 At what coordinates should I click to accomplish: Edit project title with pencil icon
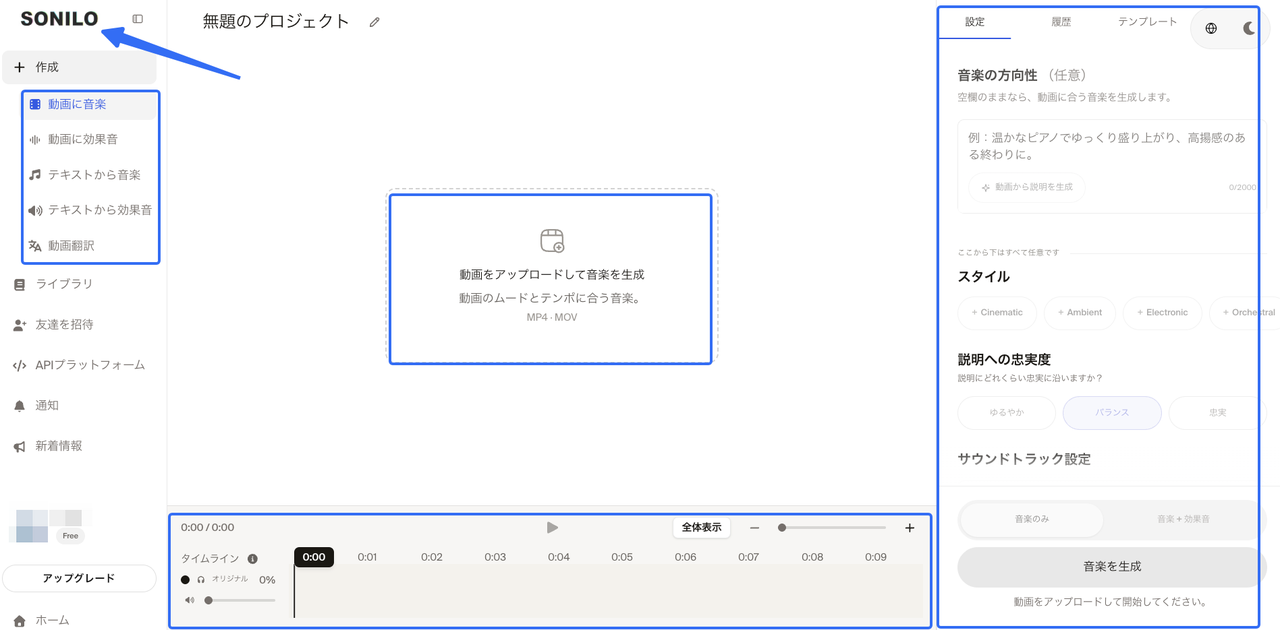(375, 22)
